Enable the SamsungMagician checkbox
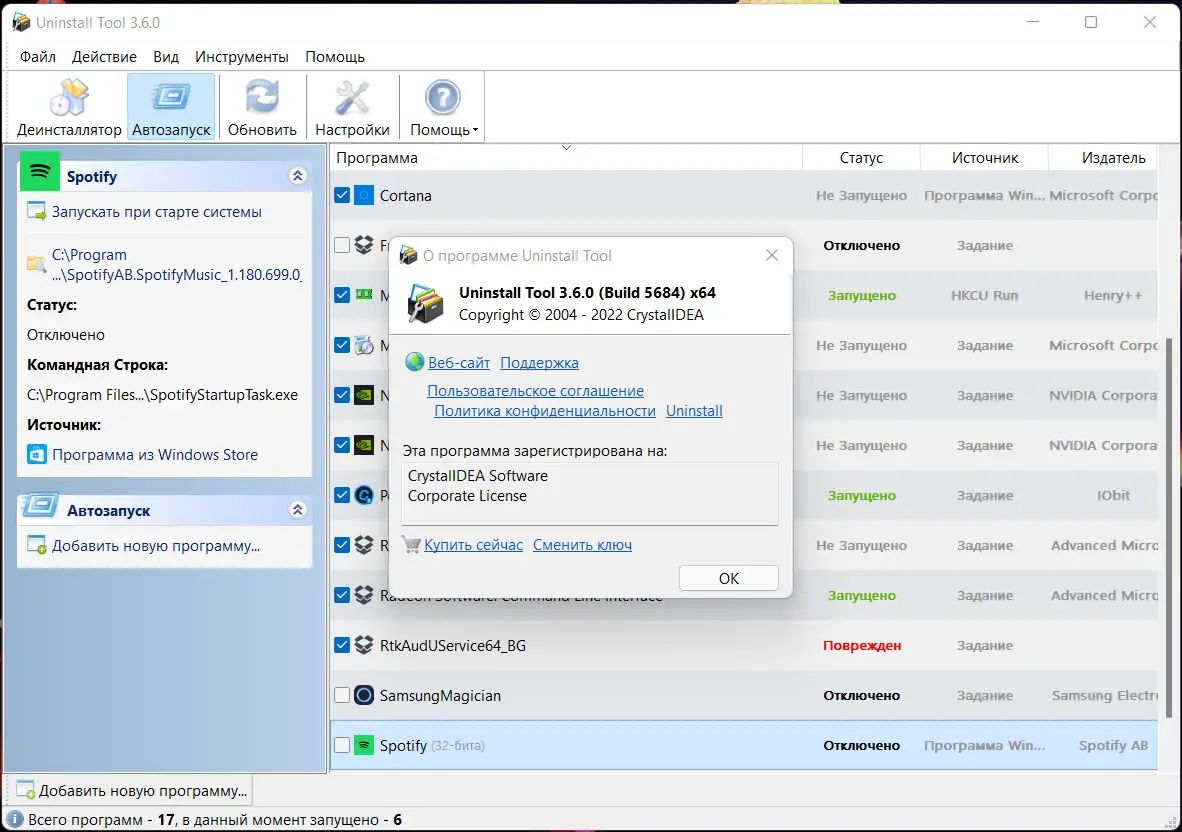This screenshot has width=1182, height=832. click(x=341, y=695)
